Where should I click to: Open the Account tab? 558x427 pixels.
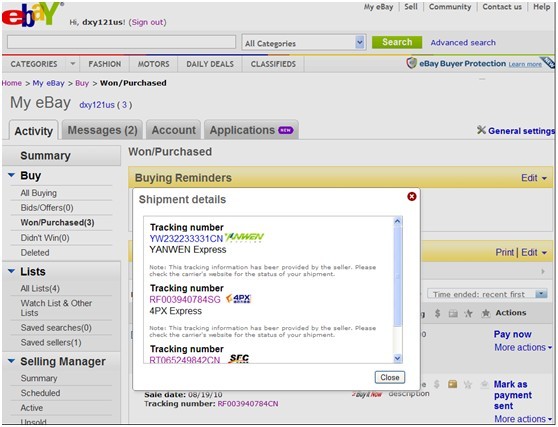pyautogui.click(x=174, y=130)
